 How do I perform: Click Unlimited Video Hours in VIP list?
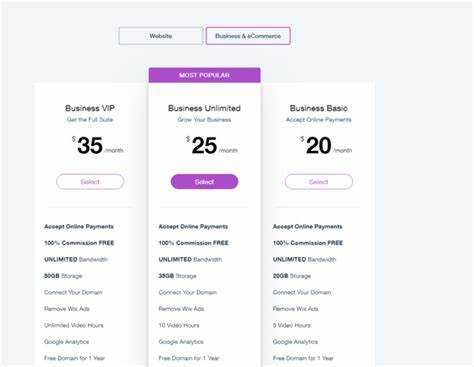pos(74,325)
